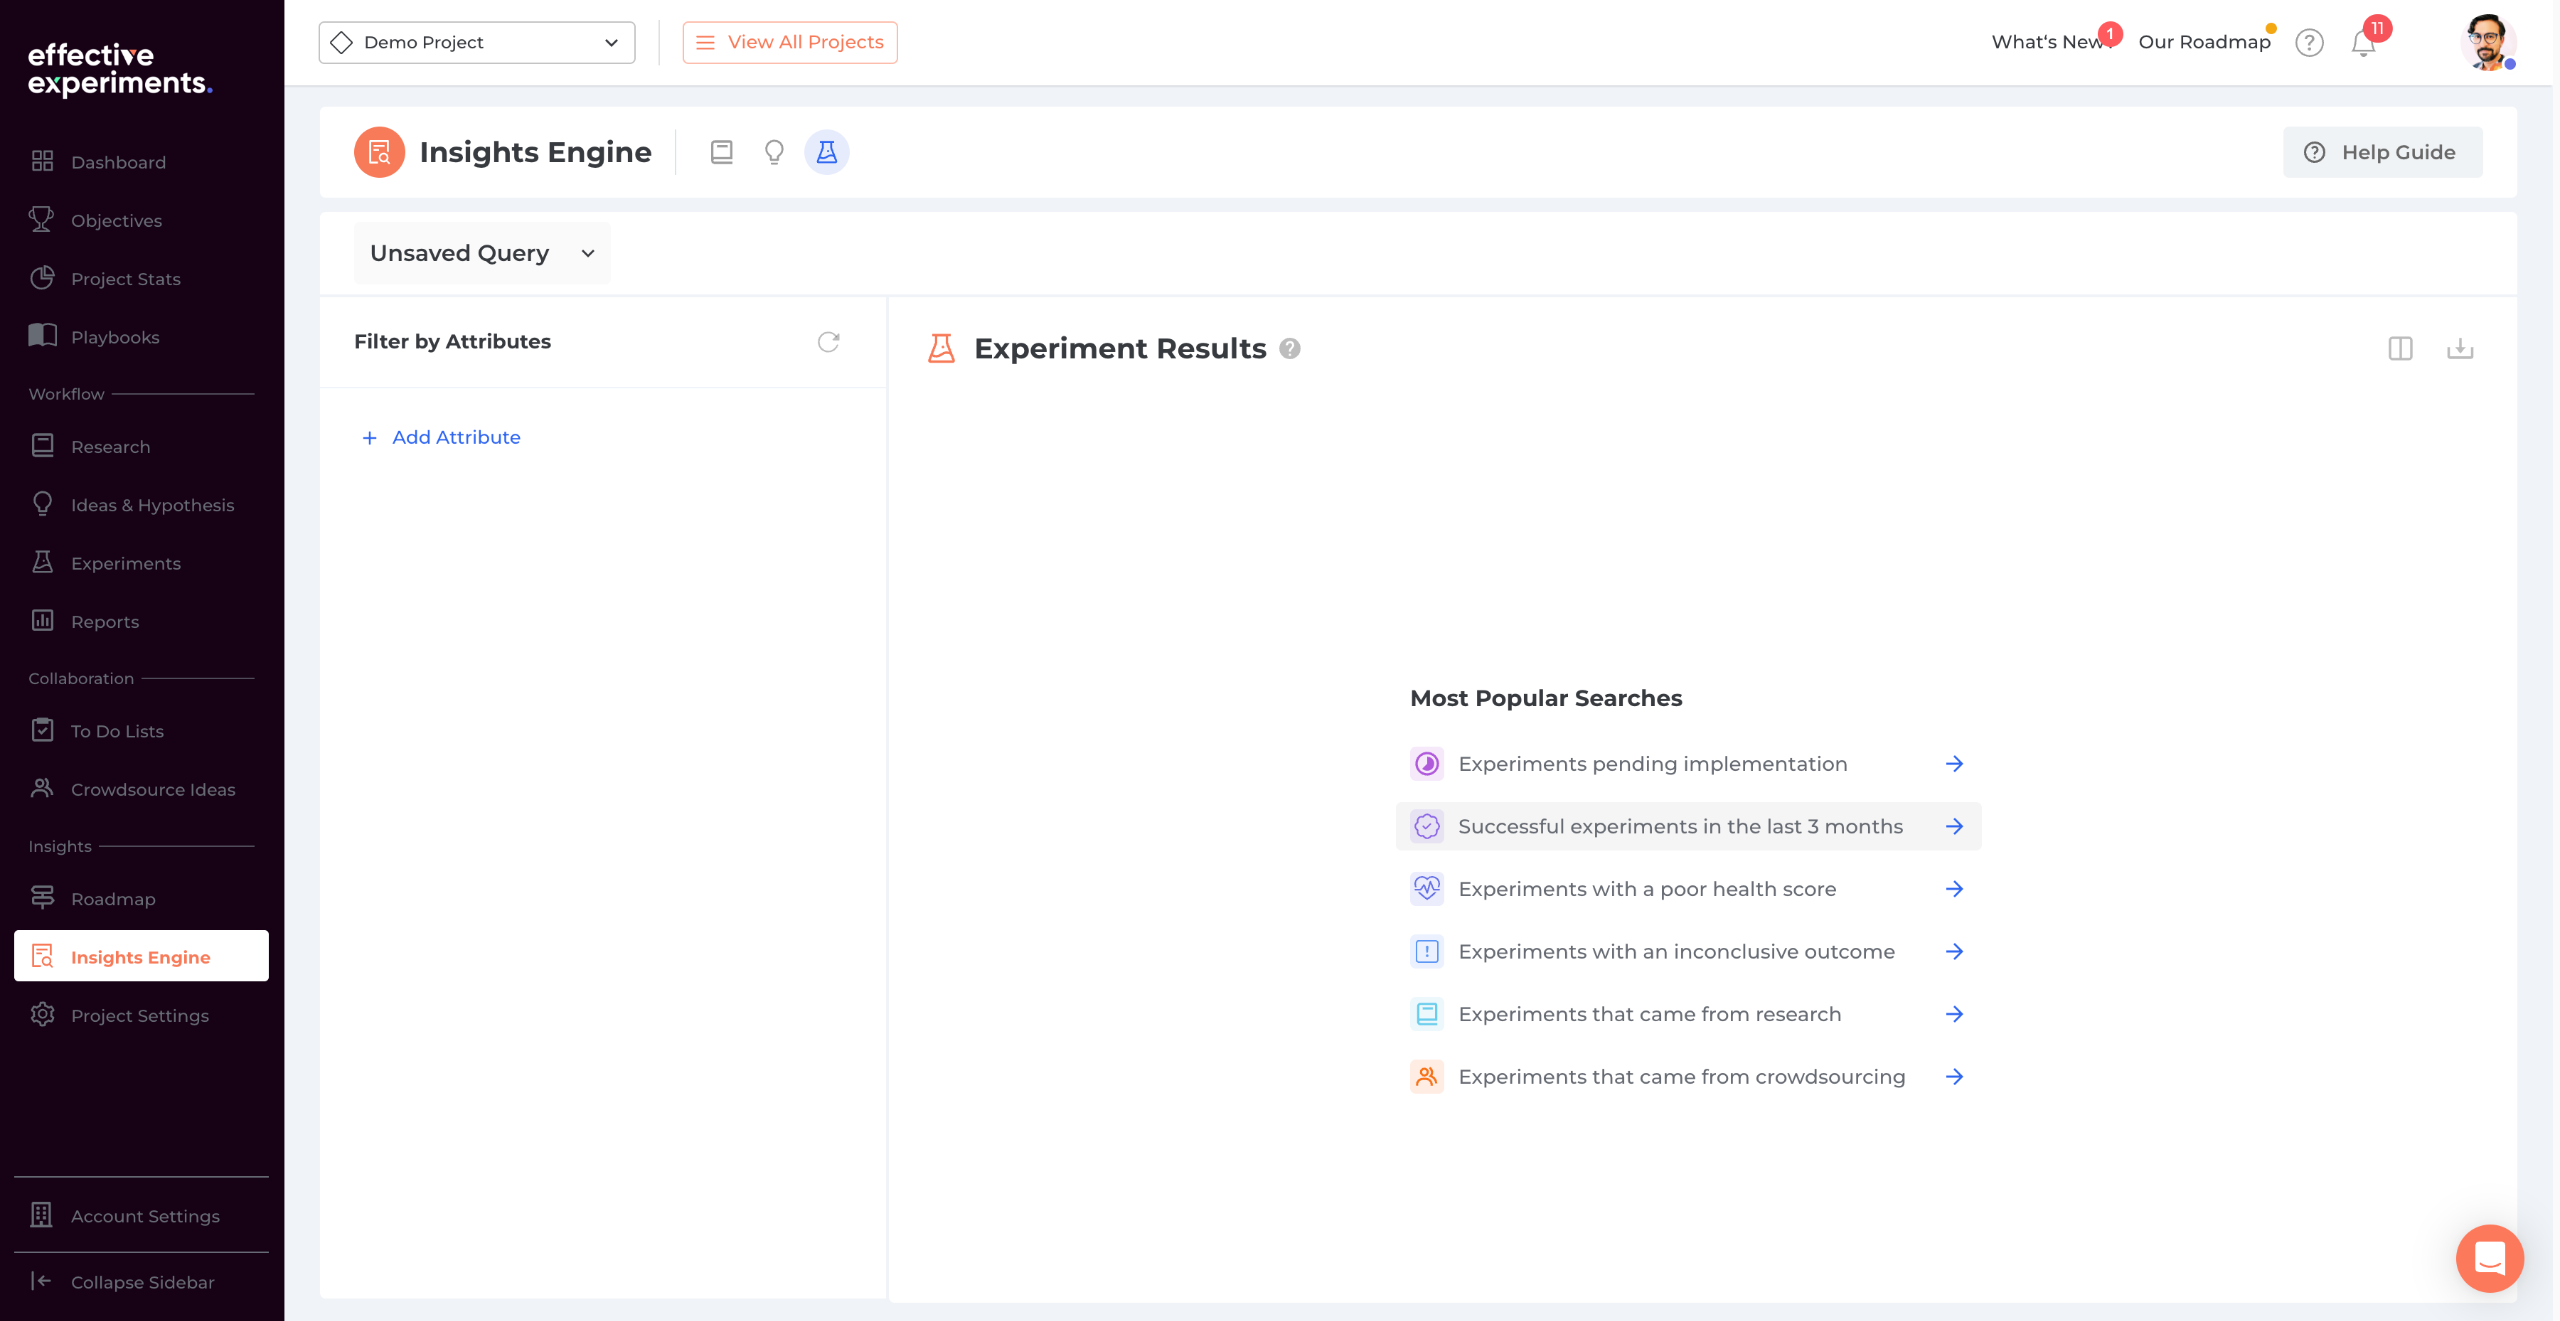Click the question mark beside Experiment Results
Image resolution: width=2560 pixels, height=1321 pixels.
coord(1290,349)
